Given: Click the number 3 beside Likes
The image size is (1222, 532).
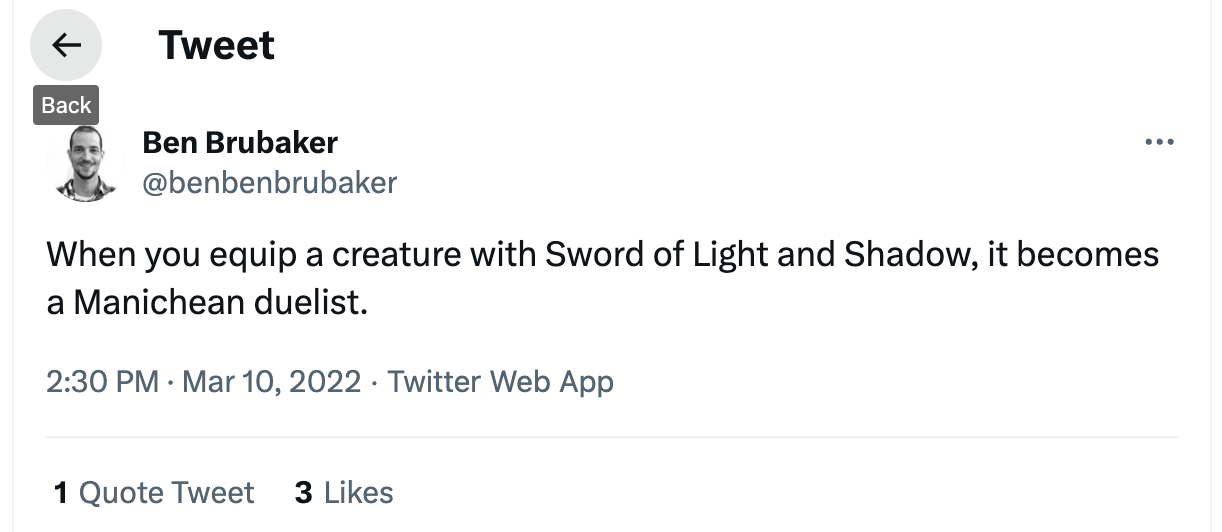Looking at the screenshot, I should (304, 492).
